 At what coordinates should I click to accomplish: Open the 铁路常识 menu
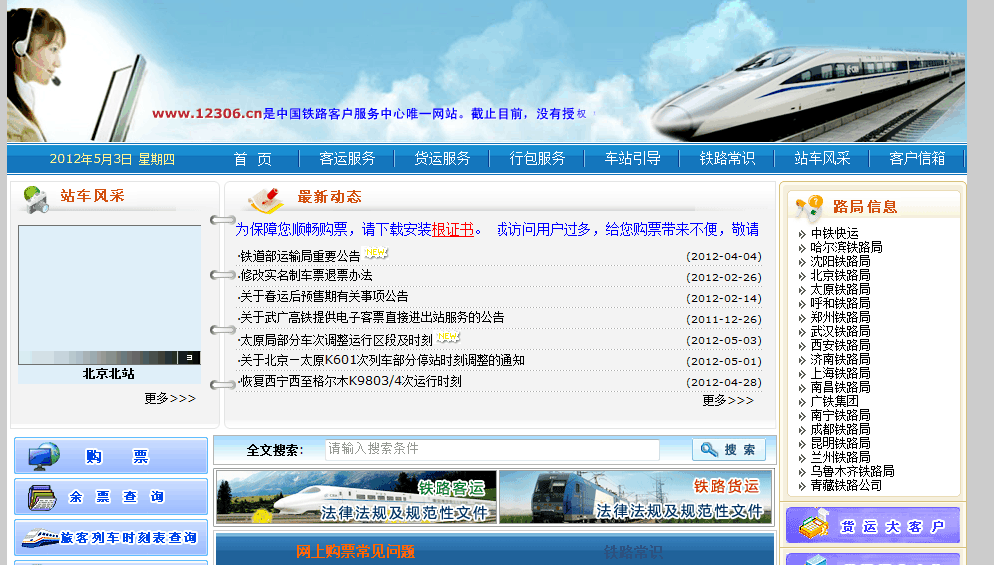click(x=727, y=159)
